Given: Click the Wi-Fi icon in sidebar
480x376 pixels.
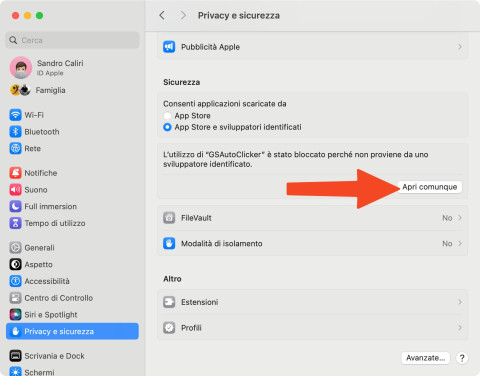Looking at the screenshot, I should pos(15,115).
